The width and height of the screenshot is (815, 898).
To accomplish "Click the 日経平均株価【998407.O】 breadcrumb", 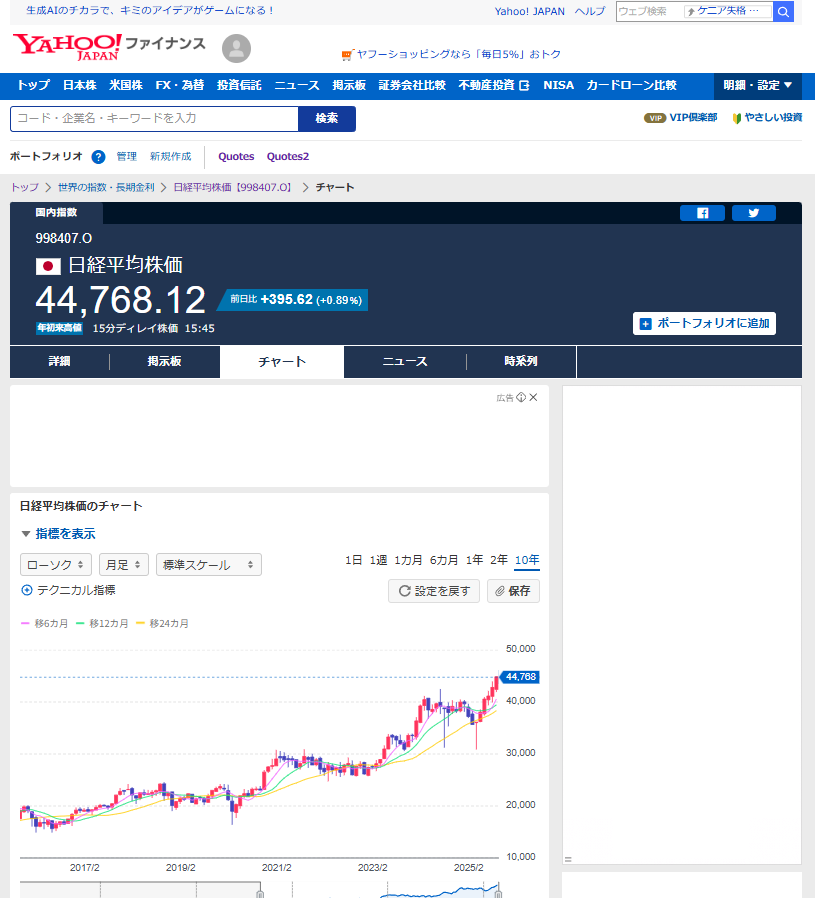I will (234, 188).
